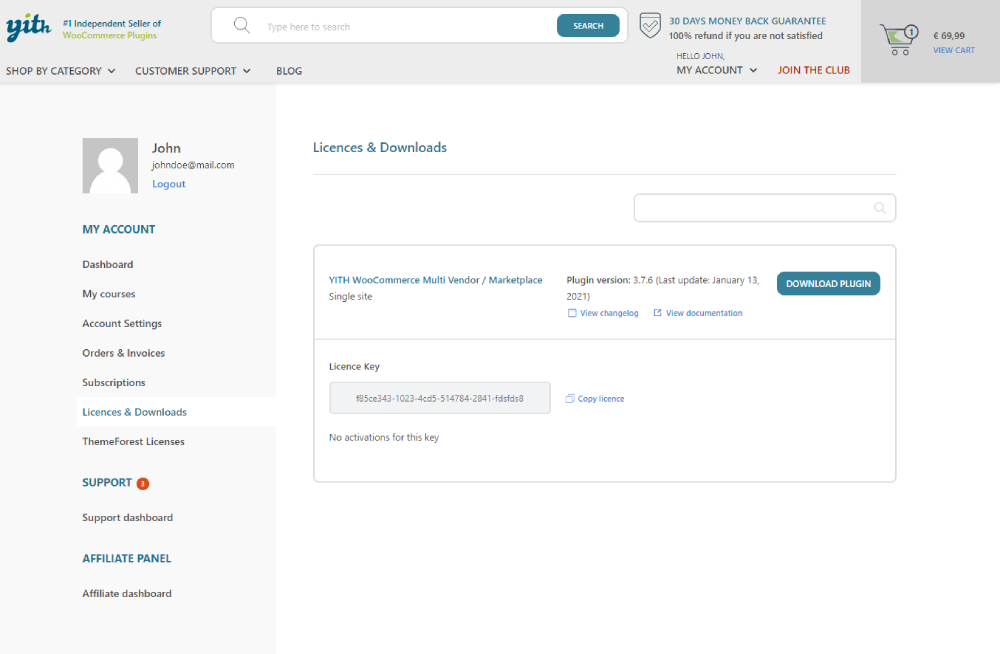
Task: Click the View documentation link text
Action: tap(704, 313)
